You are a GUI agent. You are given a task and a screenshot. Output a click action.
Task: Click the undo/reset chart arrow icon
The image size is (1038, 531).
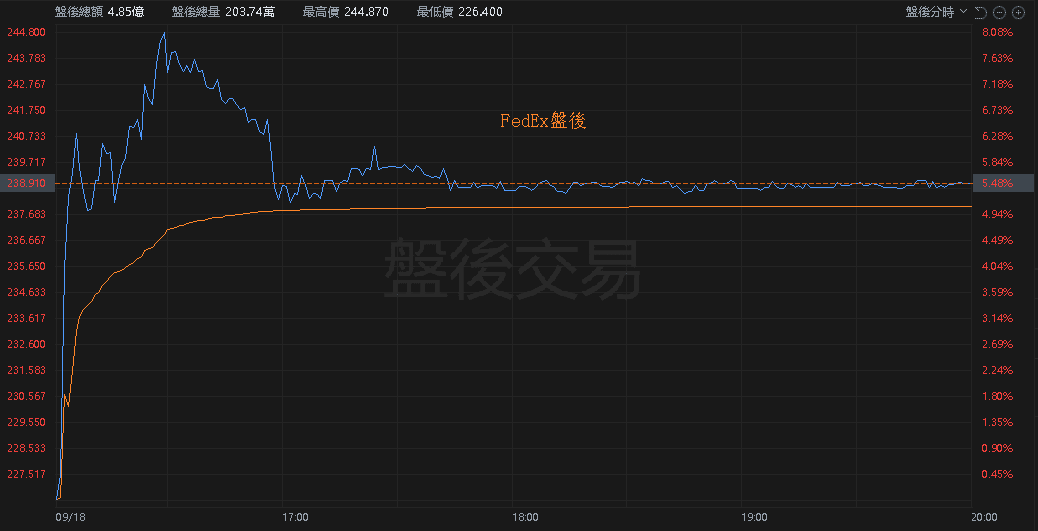(981, 12)
